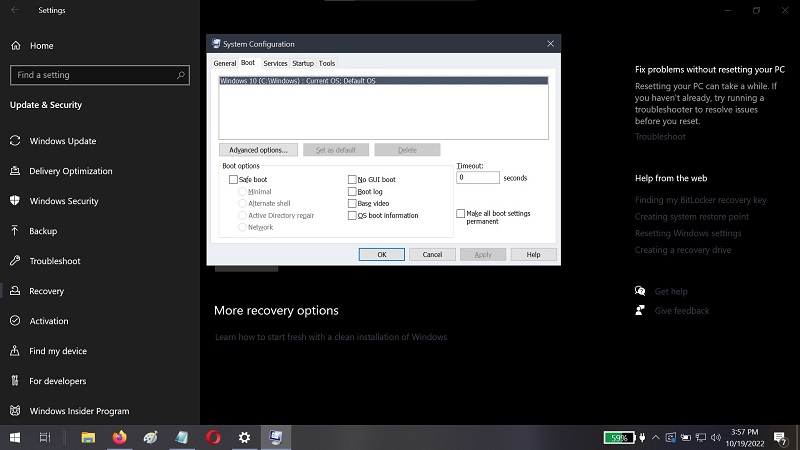This screenshot has width=800, height=450.
Task: Select the Network radio option
Action: (242, 228)
